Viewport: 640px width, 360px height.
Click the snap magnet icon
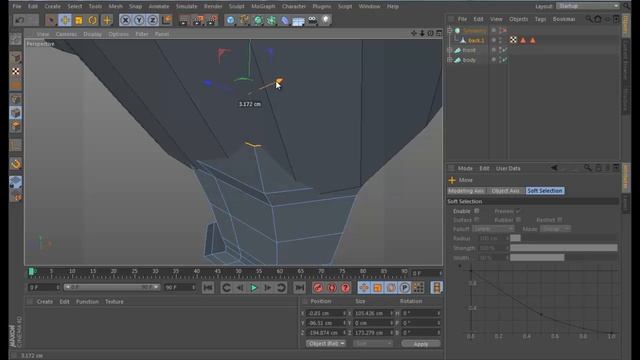[x=16, y=164]
